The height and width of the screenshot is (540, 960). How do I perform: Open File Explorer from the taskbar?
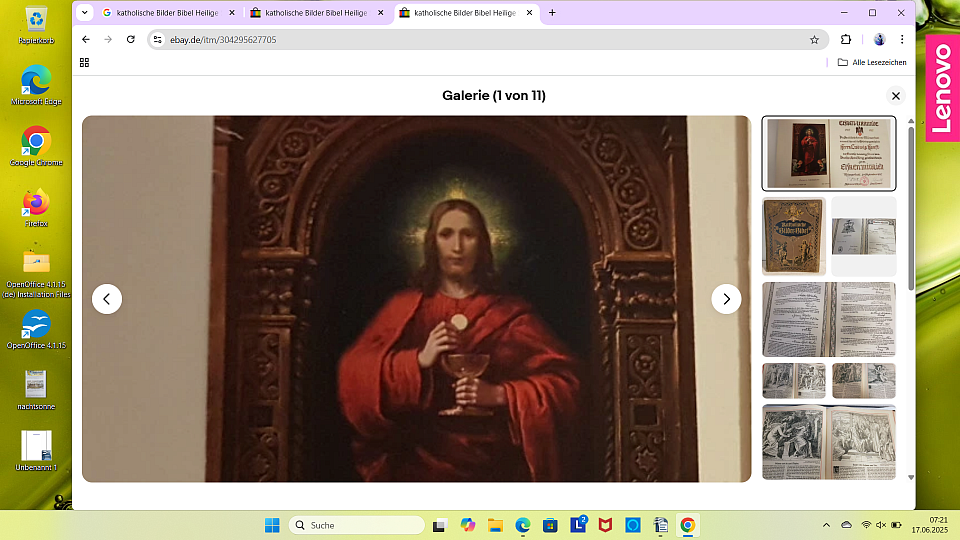495,525
